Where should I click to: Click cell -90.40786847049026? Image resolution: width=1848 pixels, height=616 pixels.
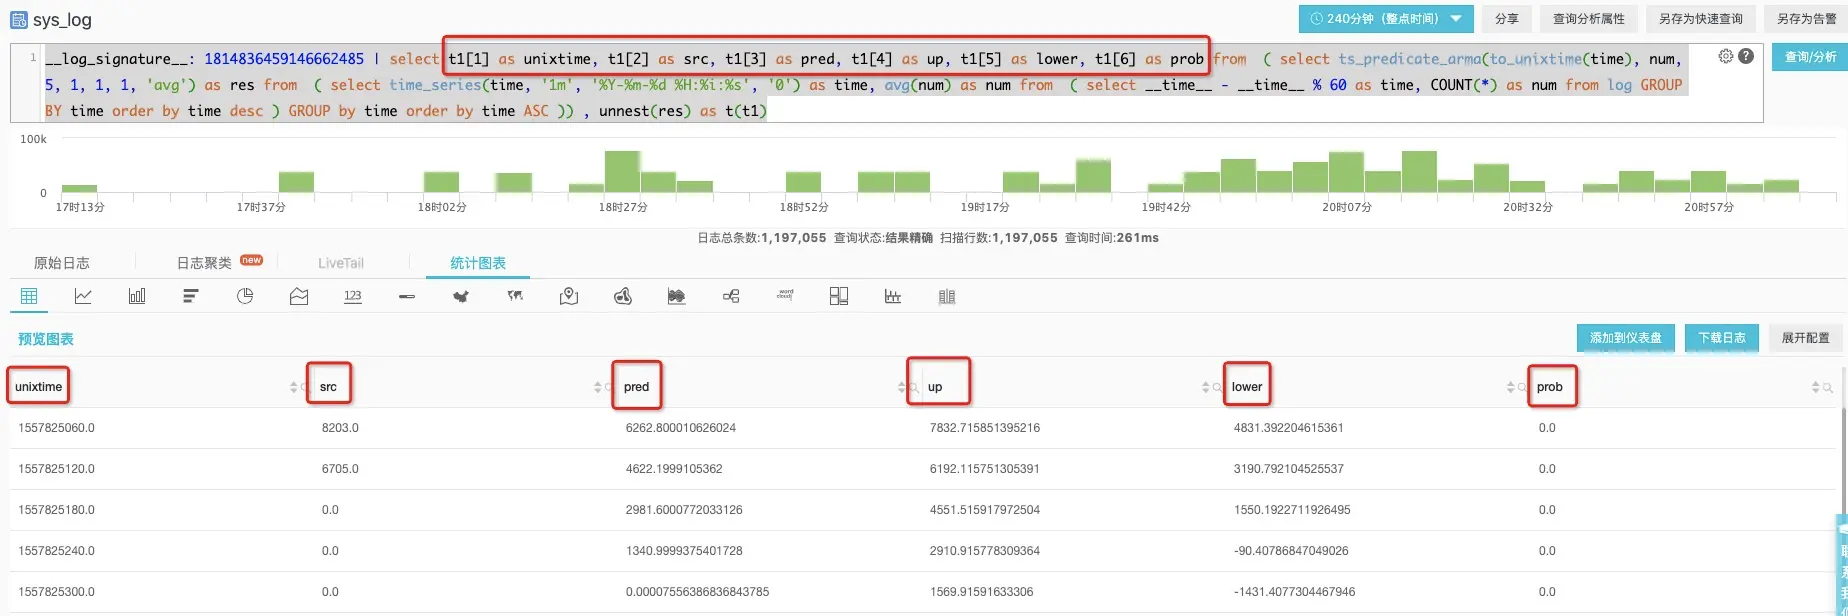pyautogui.click(x=1291, y=551)
